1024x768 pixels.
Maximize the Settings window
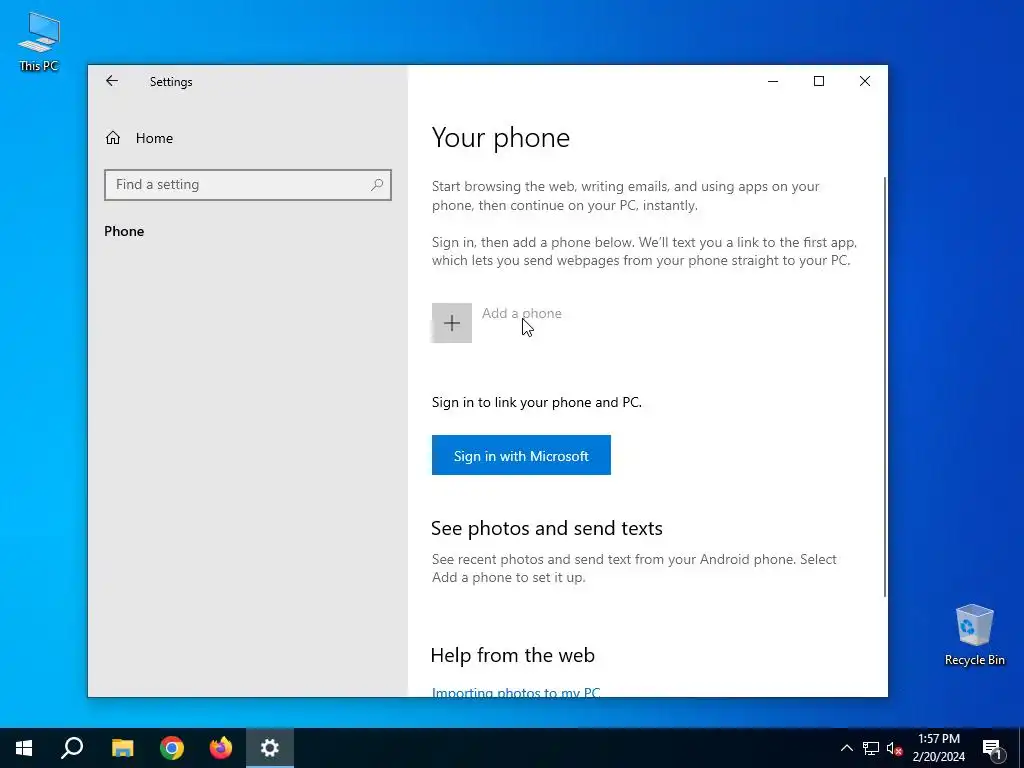(x=818, y=81)
